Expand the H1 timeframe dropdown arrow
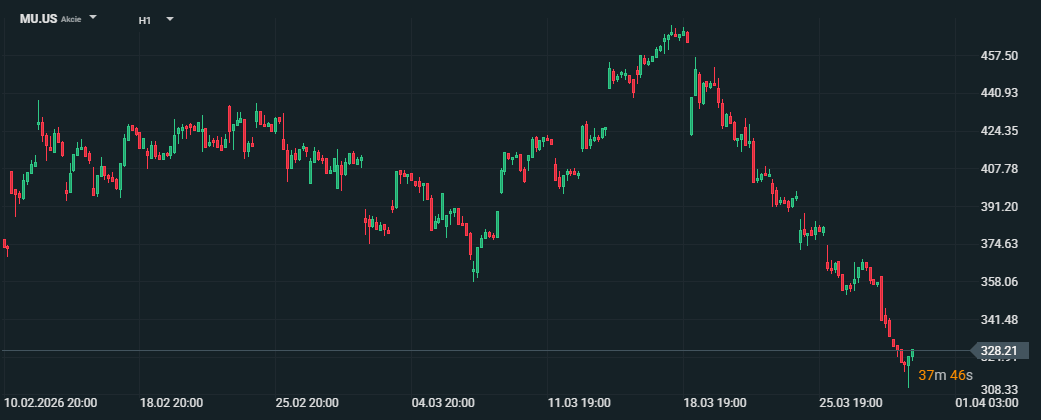The image size is (1041, 420). (x=169, y=19)
